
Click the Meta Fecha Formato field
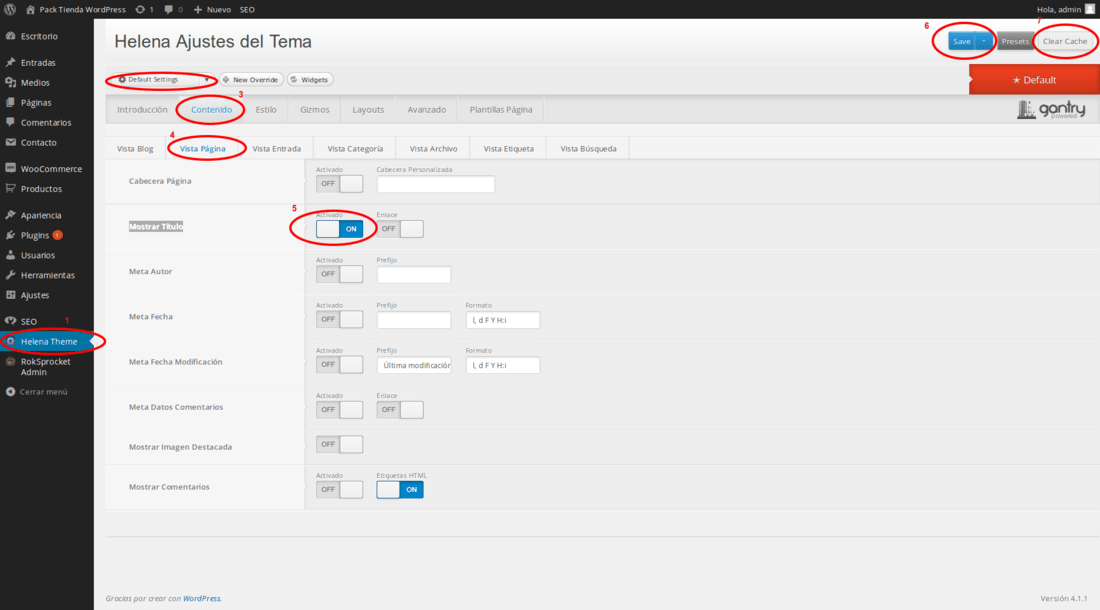click(x=503, y=320)
